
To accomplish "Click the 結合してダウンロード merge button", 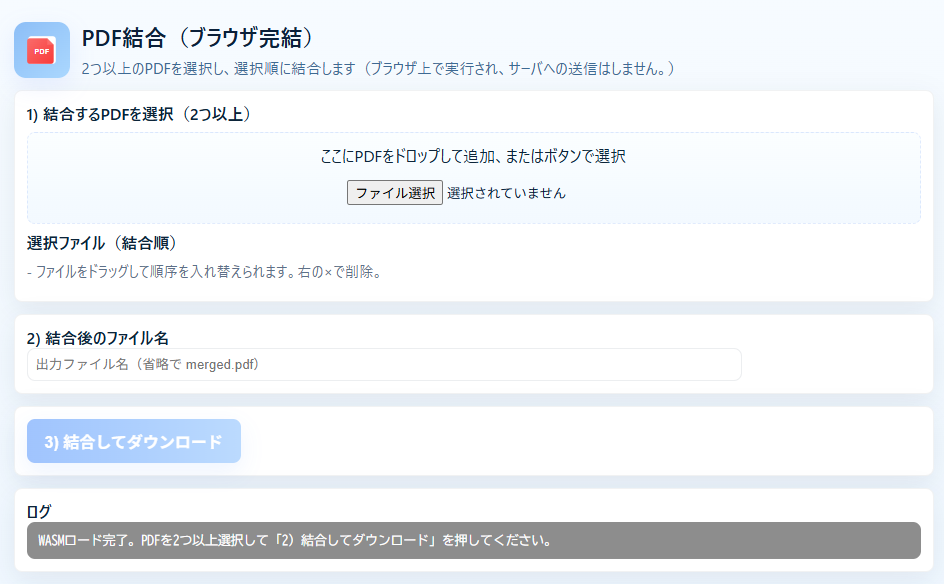I will point(133,440).
